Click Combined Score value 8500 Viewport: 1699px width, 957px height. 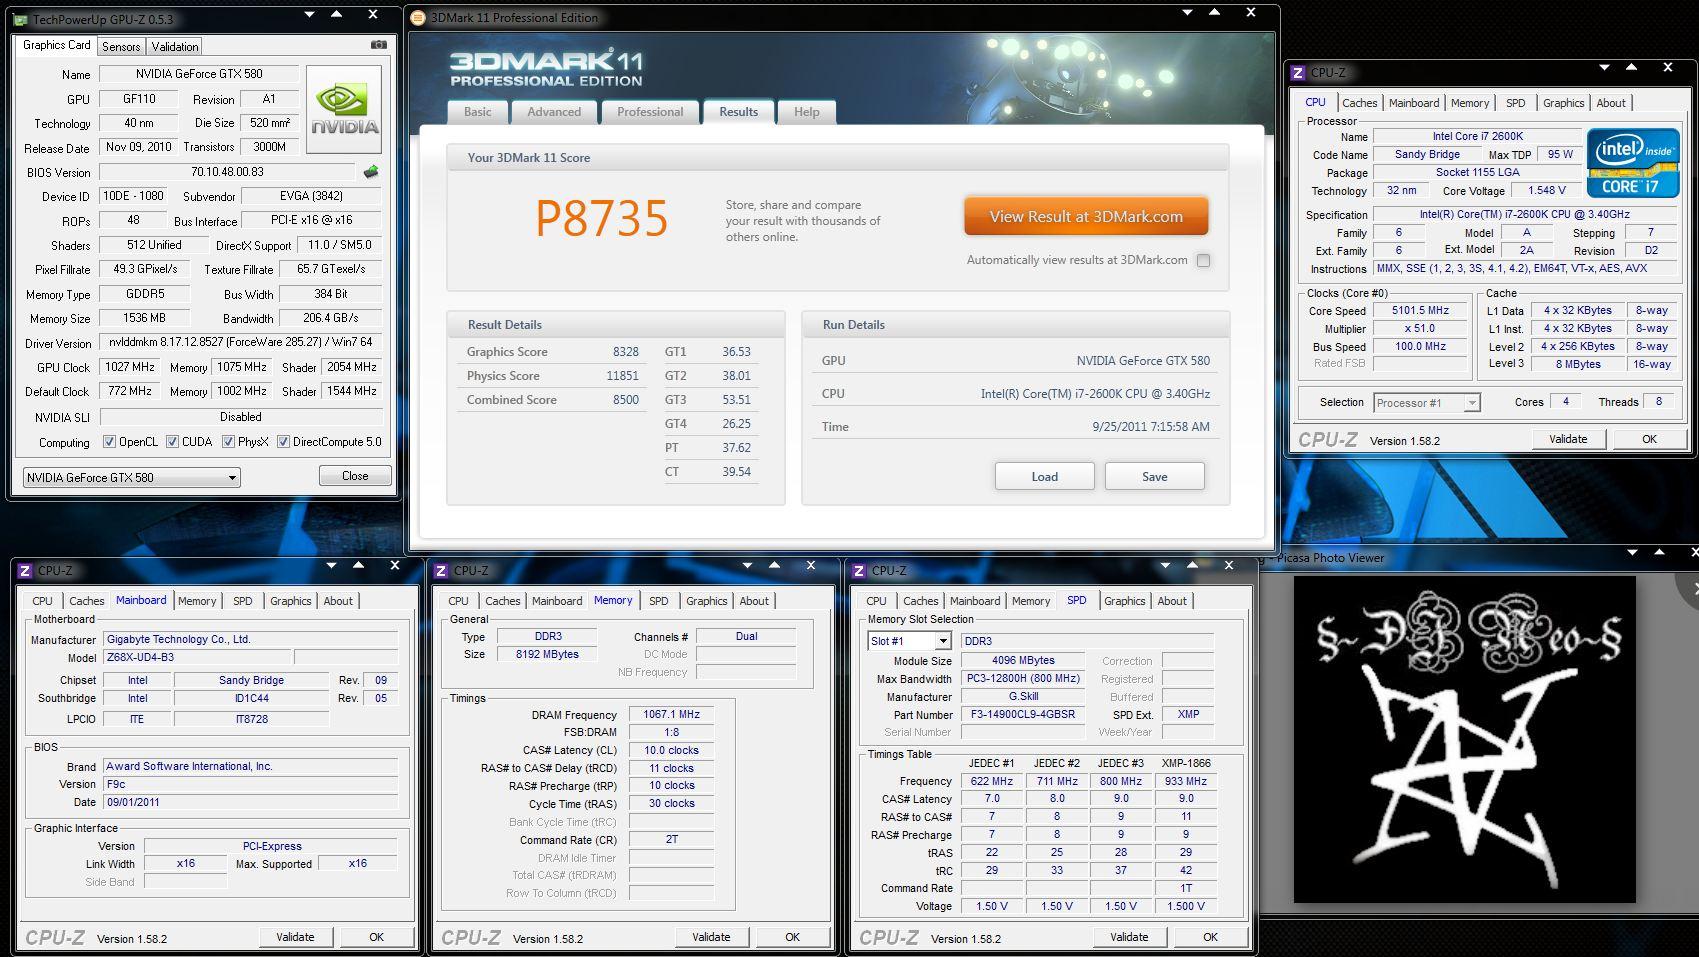coord(626,400)
